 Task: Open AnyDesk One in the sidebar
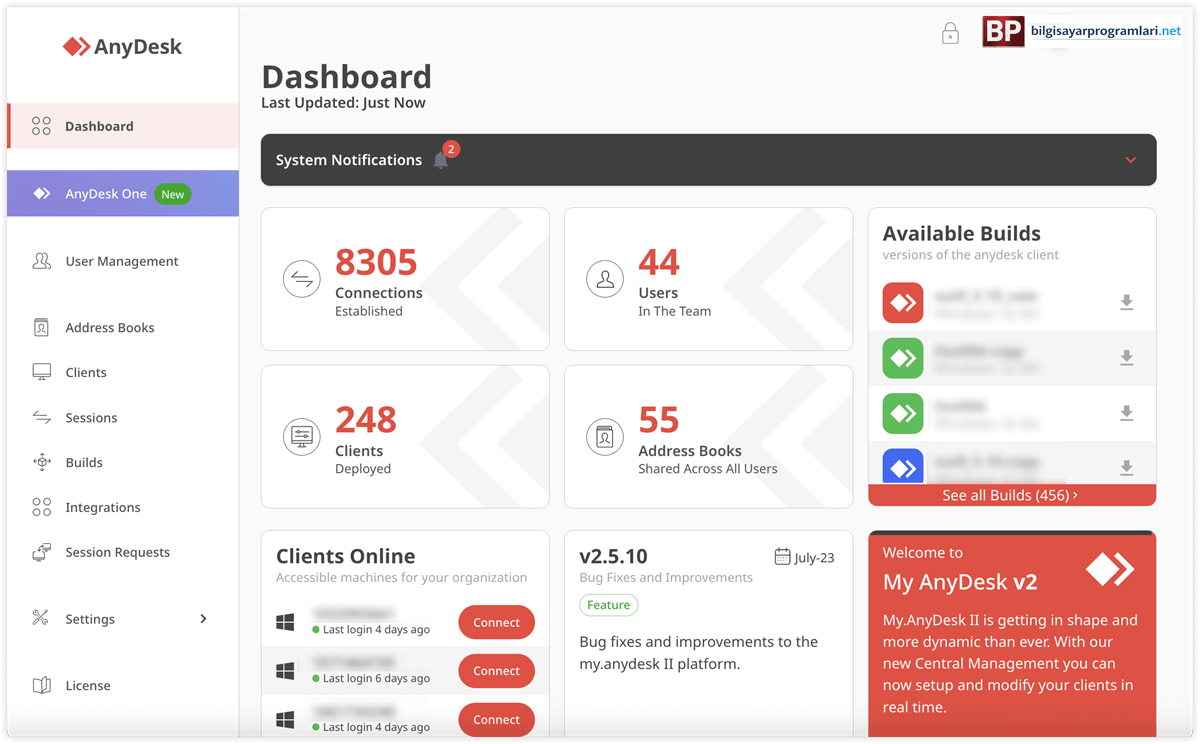point(123,194)
